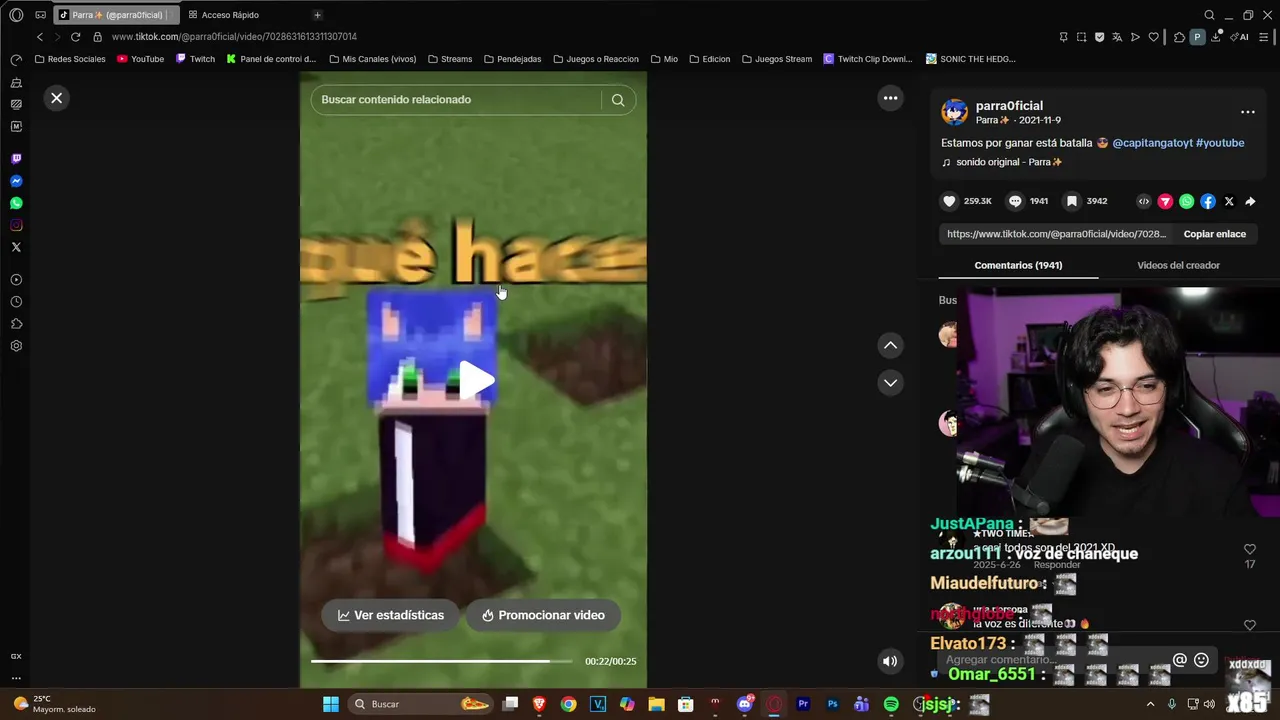Open comments via the speech bubble icon

(1015, 201)
